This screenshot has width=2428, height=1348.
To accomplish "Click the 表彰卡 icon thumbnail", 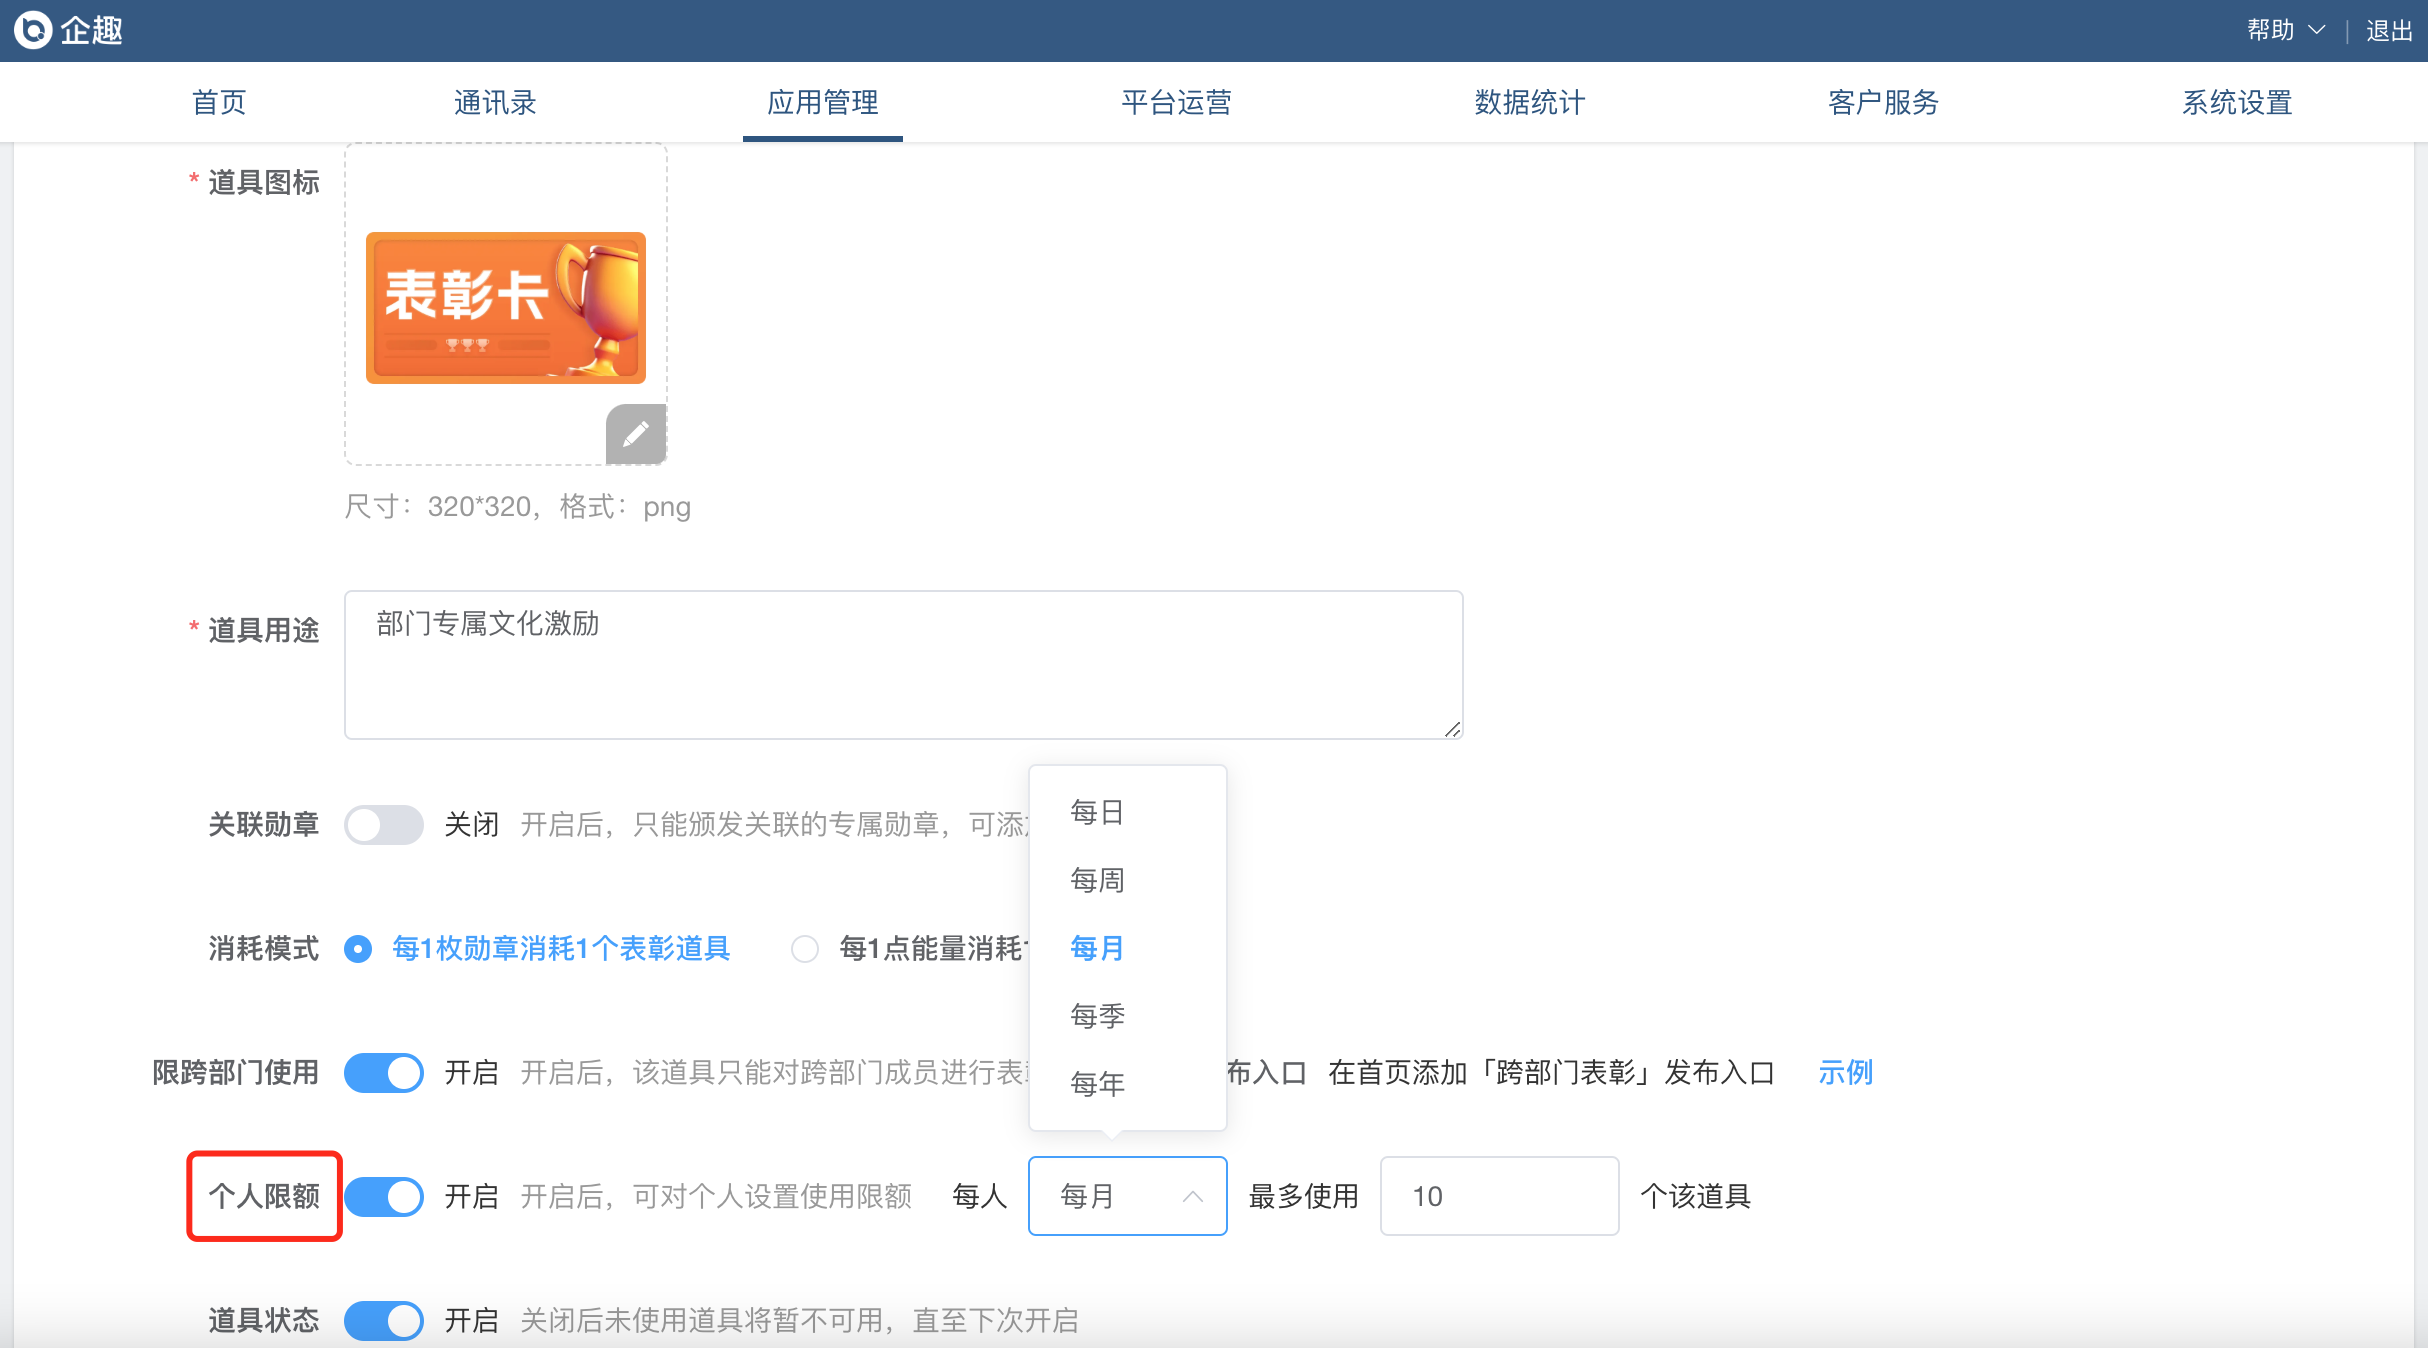I will coord(505,308).
